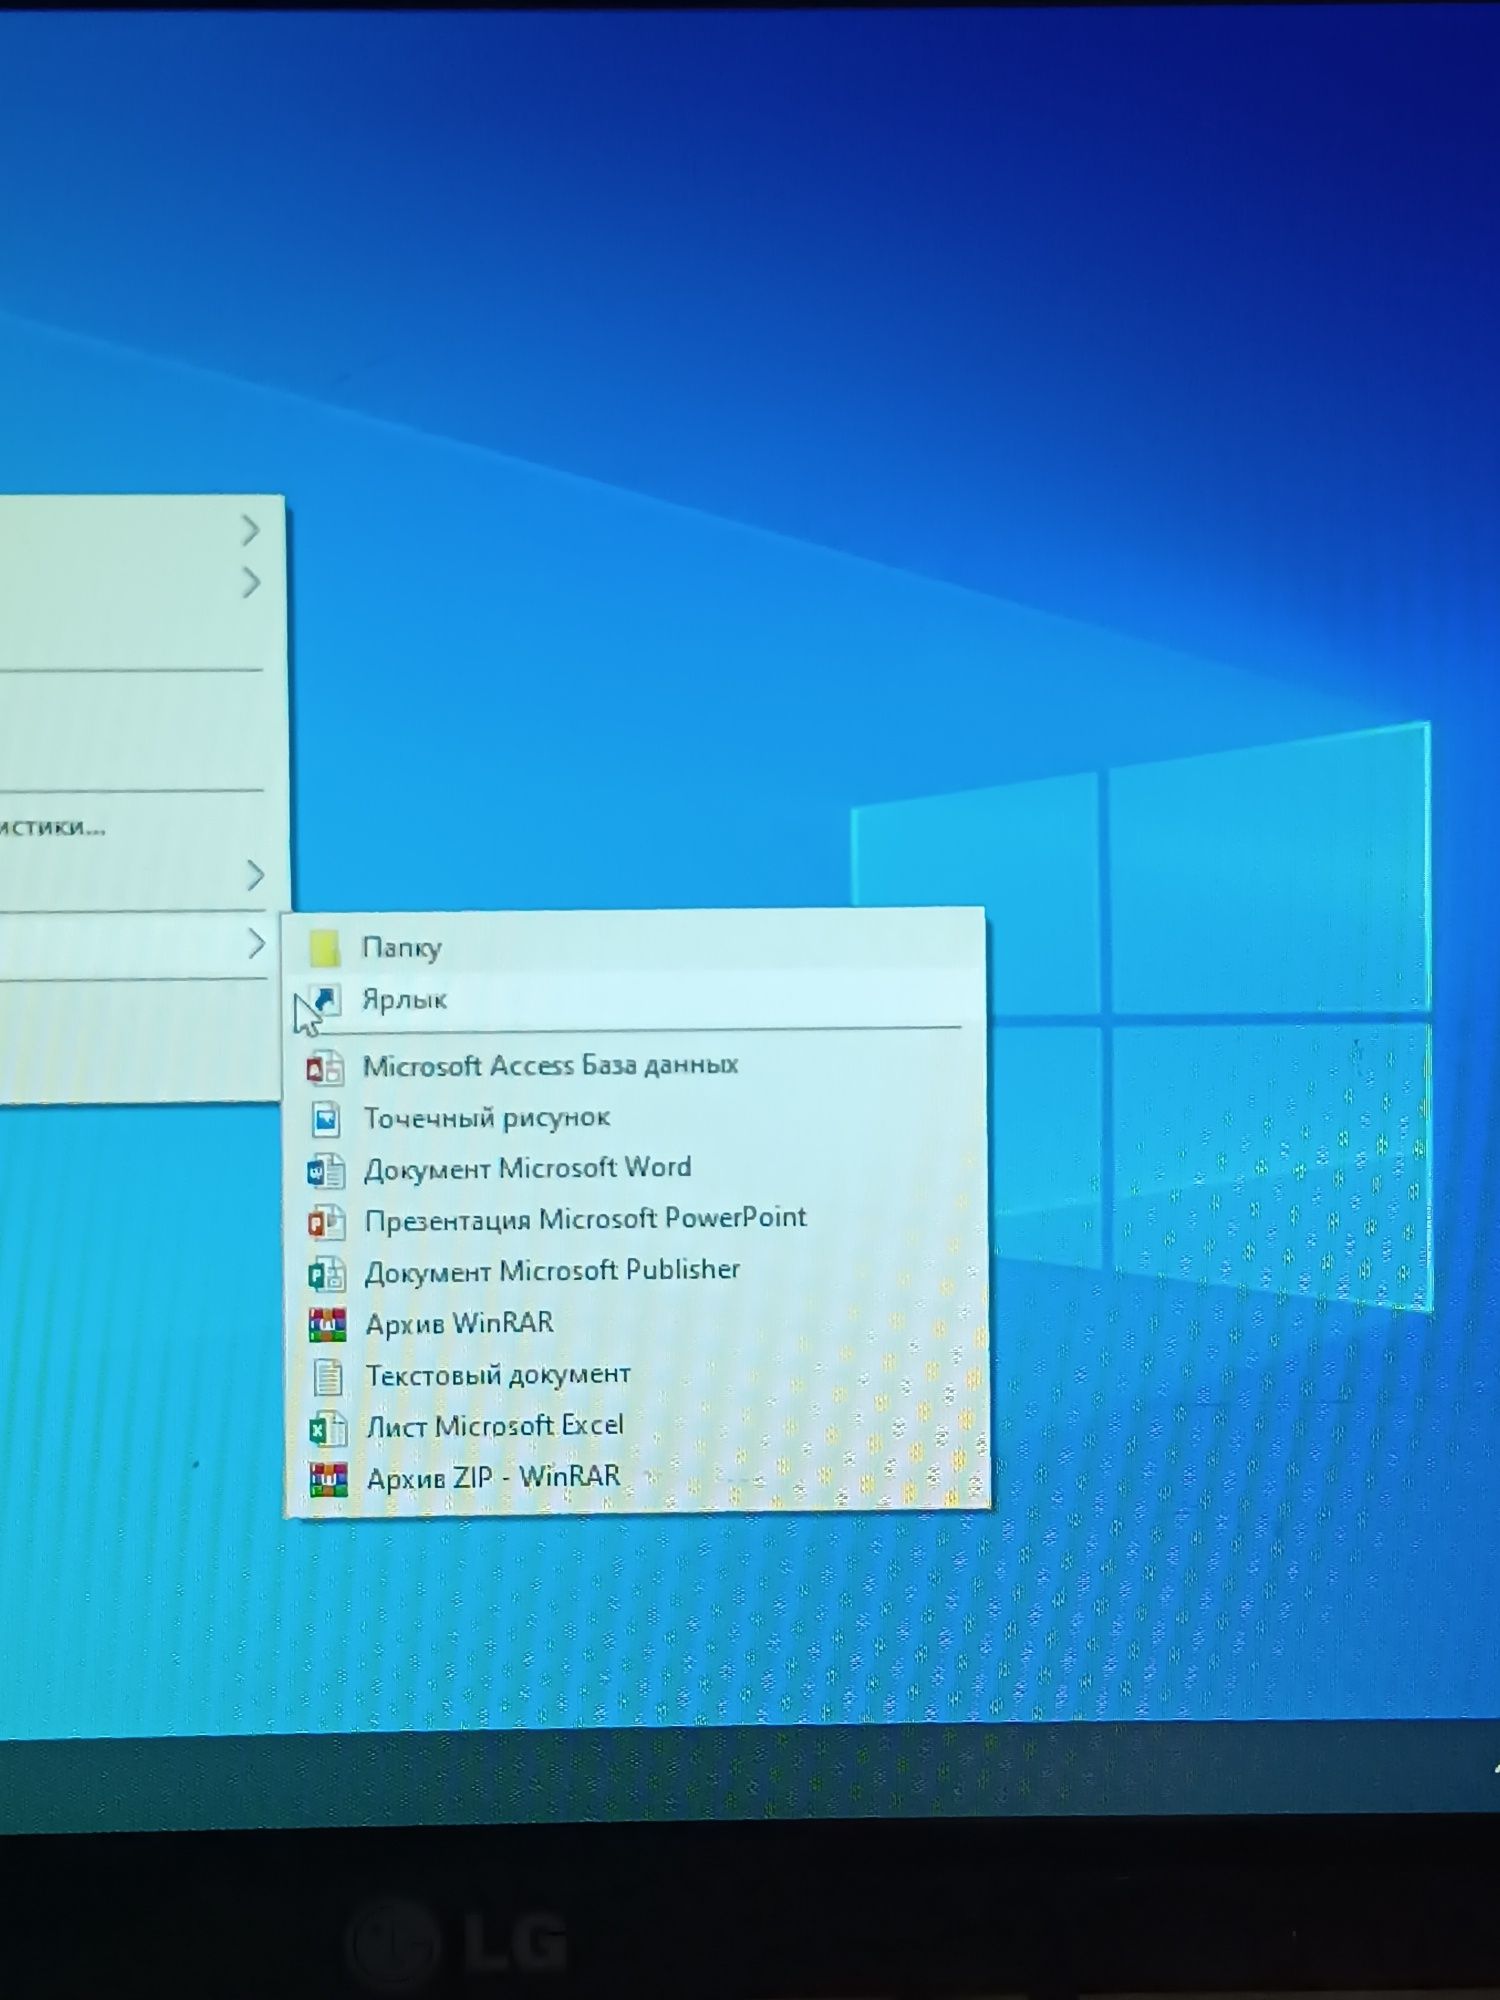Click the PowerPoint presentation icon
This screenshot has height=2000, width=1500.
(327, 1222)
